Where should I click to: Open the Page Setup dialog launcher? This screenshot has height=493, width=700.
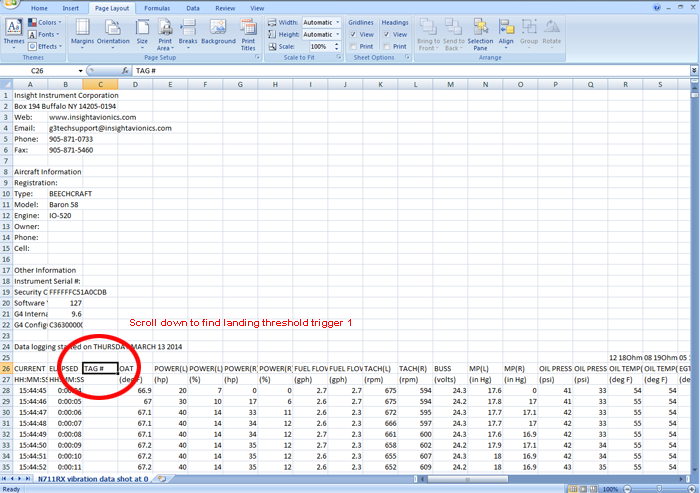(x=258, y=58)
